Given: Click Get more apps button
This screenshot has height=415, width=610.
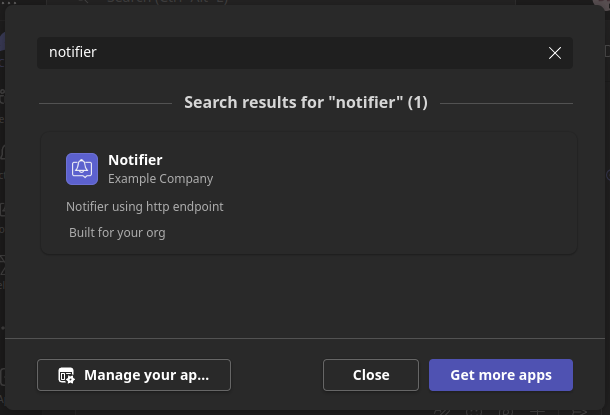Looking at the screenshot, I should (x=500, y=375).
